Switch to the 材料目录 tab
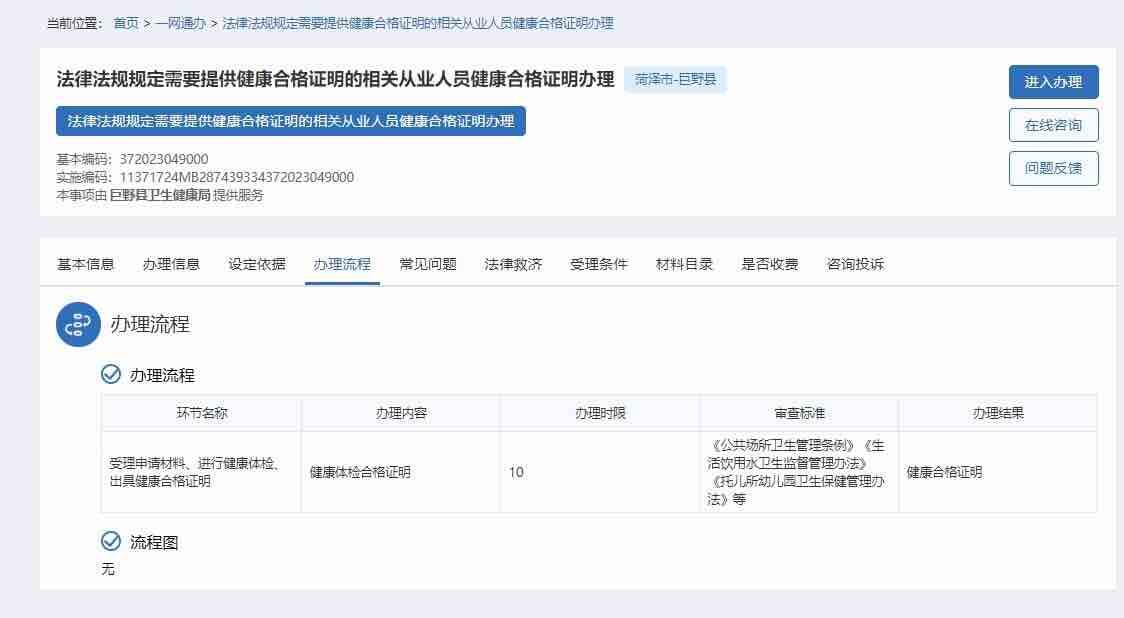The height and width of the screenshot is (618, 1124). [x=685, y=264]
